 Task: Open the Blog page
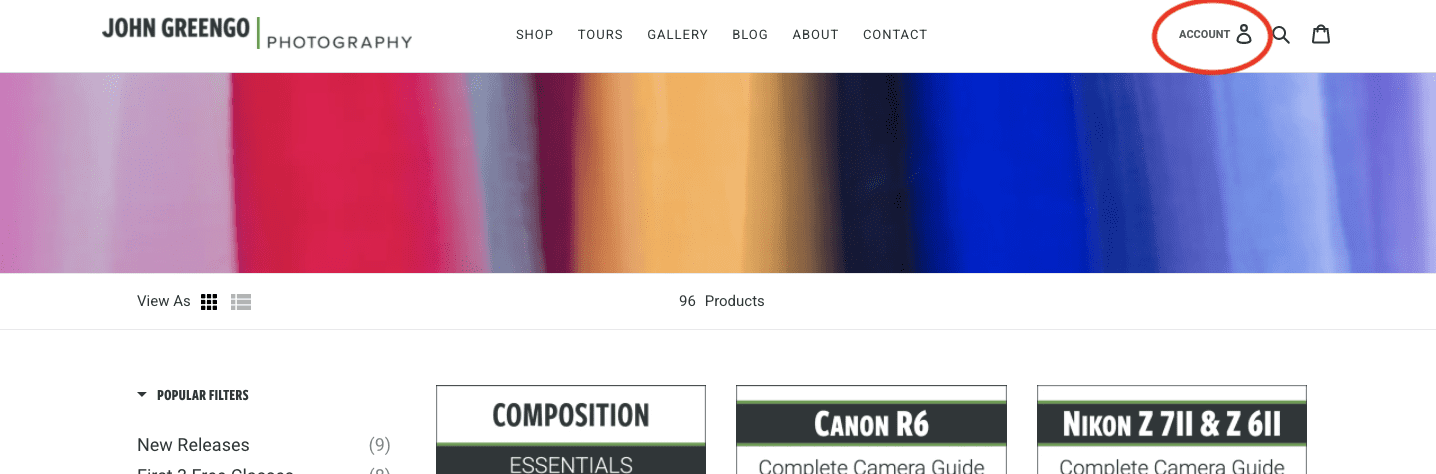[x=750, y=35]
